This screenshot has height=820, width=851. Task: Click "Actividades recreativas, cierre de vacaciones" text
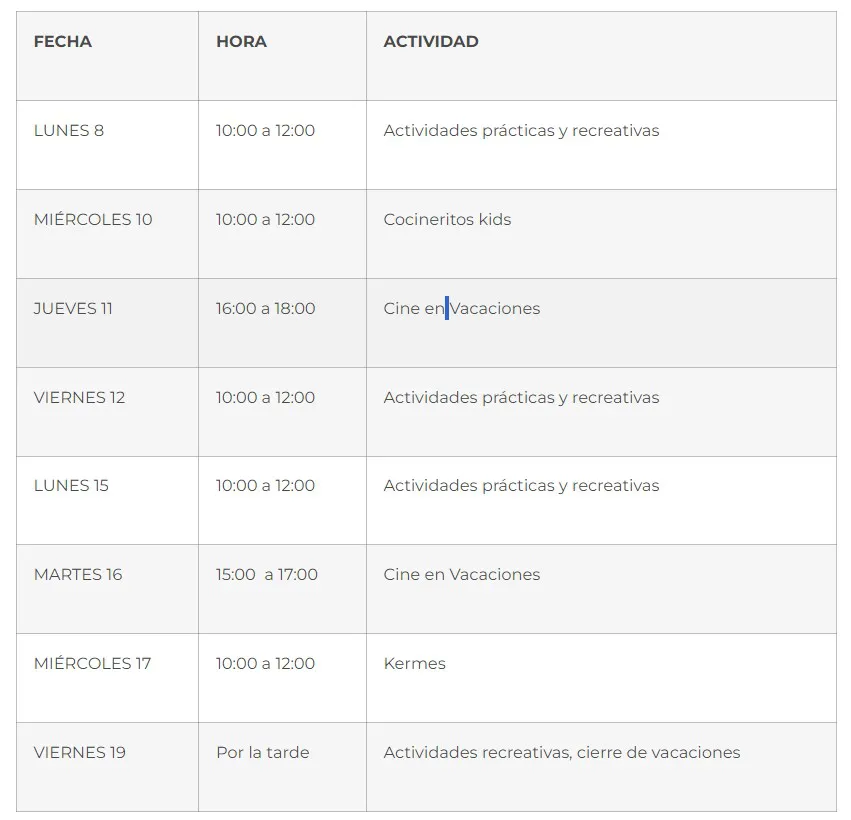pos(561,753)
